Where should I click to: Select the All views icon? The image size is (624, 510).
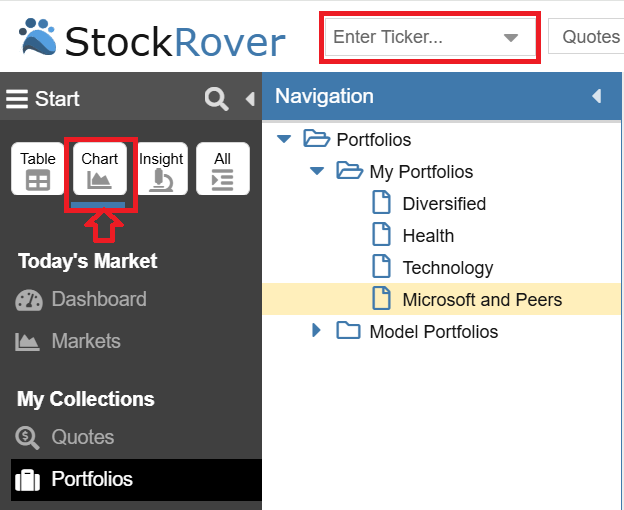tap(222, 169)
